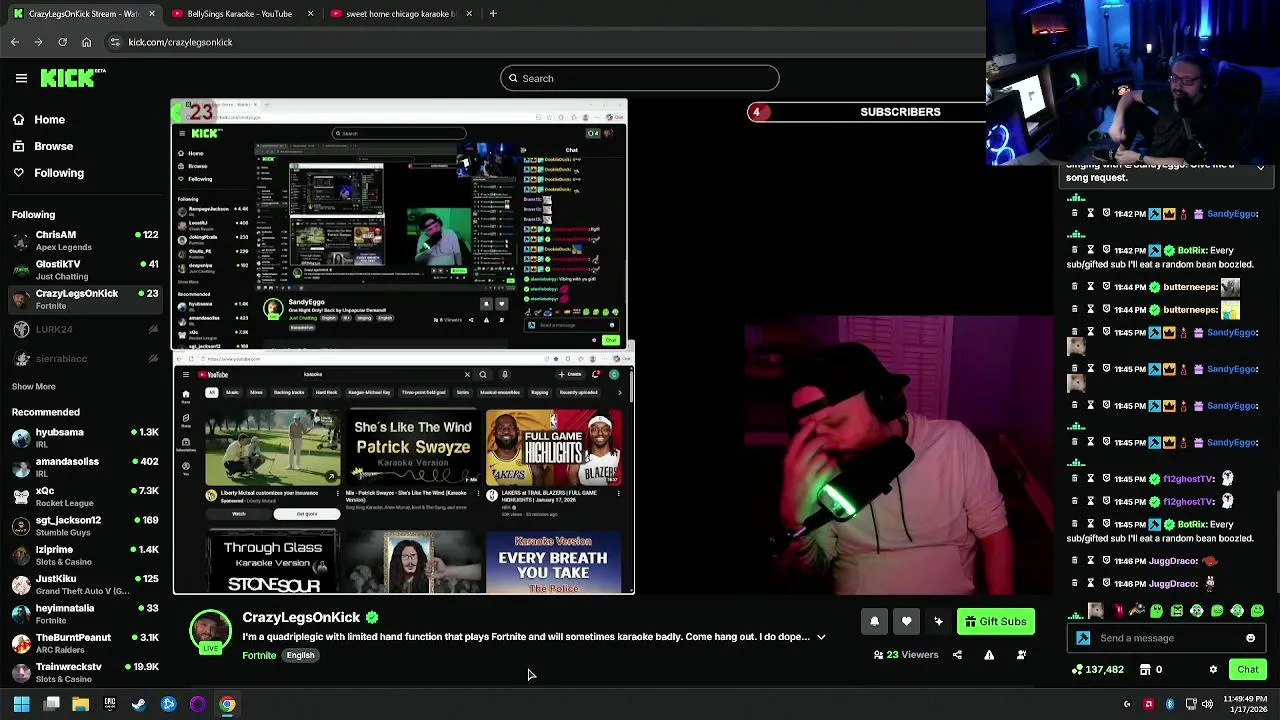The height and width of the screenshot is (720, 1280).
Task: Click the user icon beside the report icon
Action: pos(1021,655)
